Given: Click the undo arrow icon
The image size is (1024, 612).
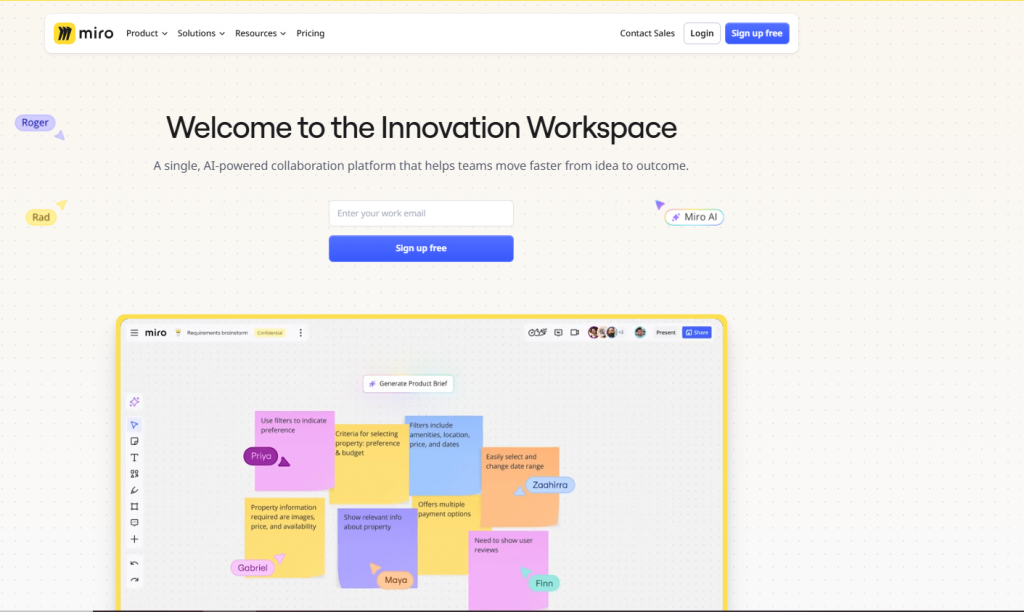Looking at the screenshot, I should [134, 563].
